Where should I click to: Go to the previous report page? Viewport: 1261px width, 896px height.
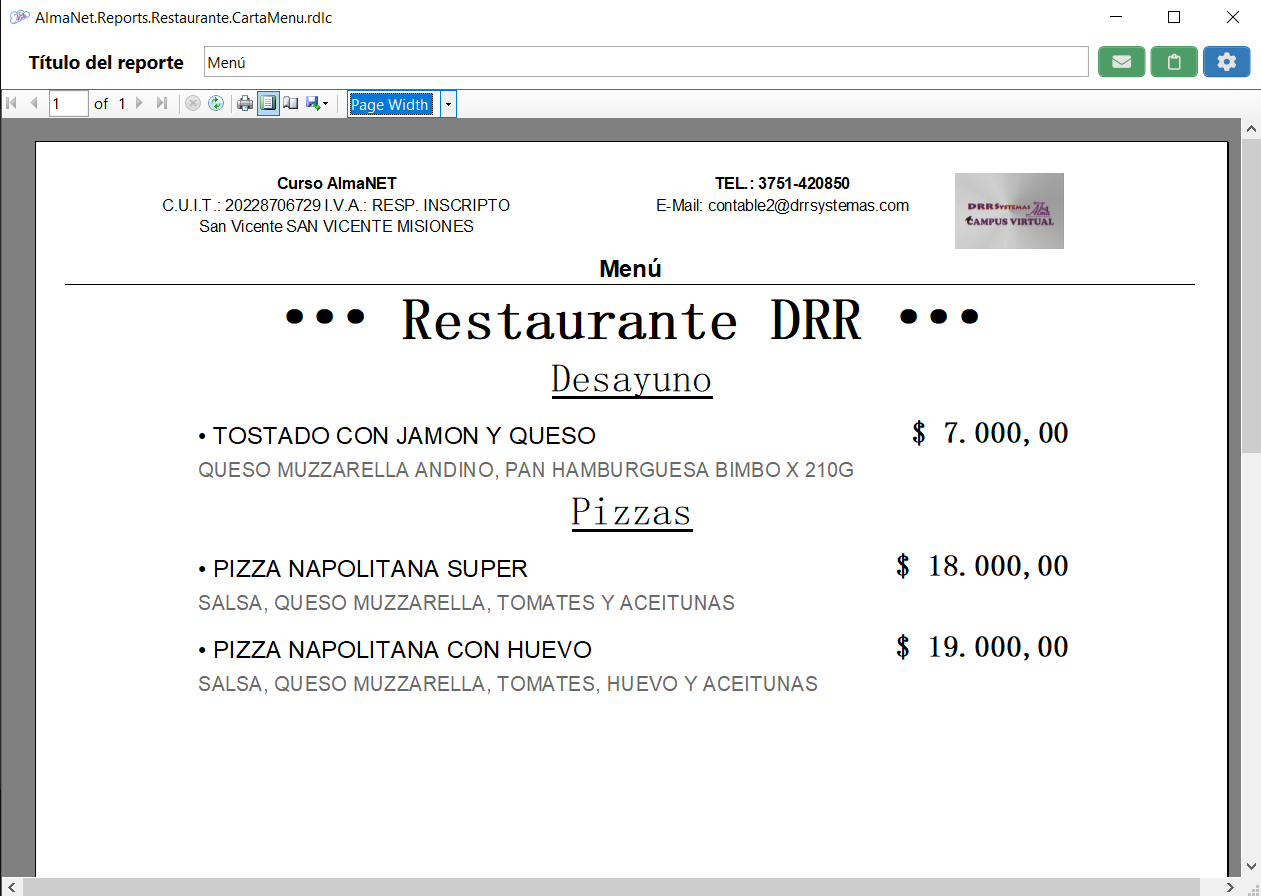pos(34,104)
